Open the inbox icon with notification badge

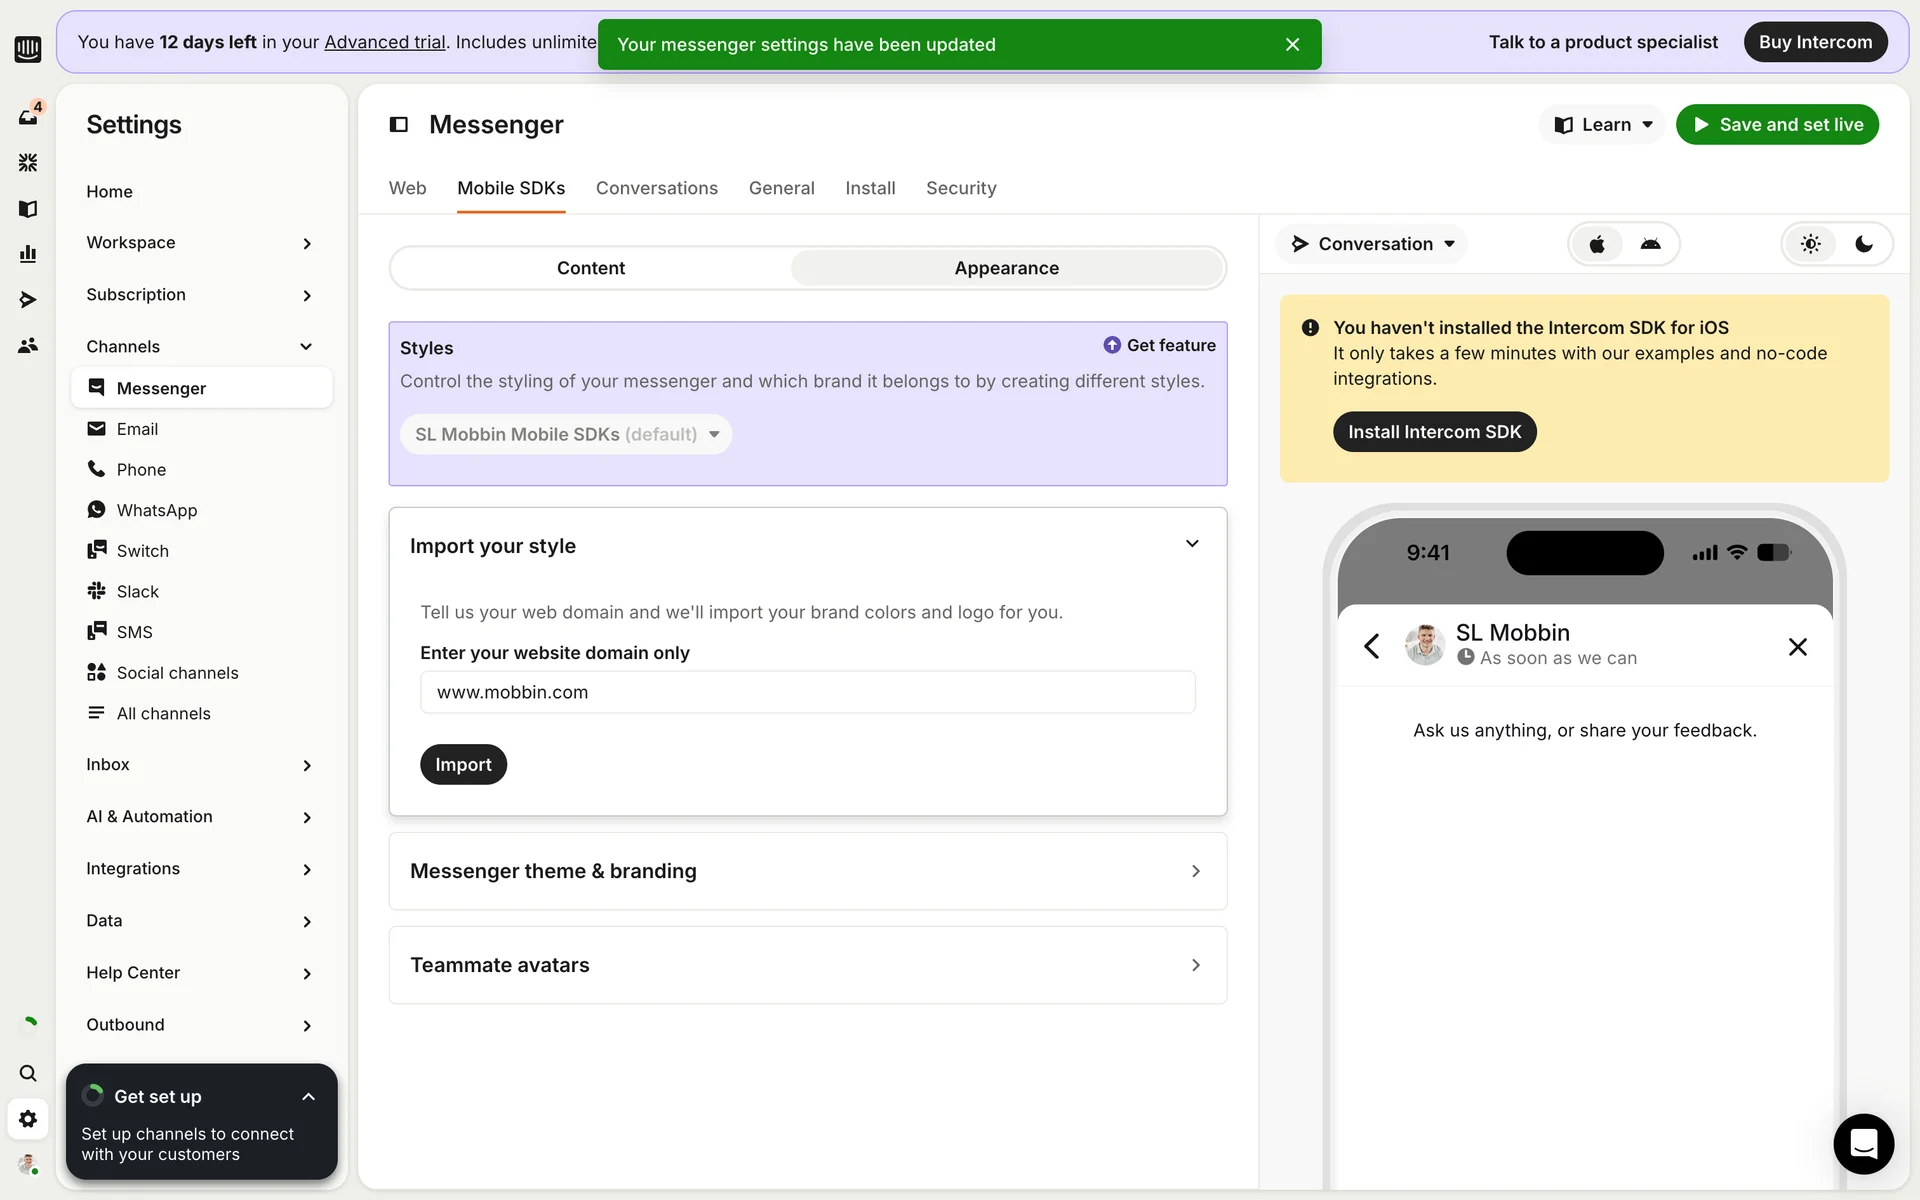pyautogui.click(x=28, y=116)
